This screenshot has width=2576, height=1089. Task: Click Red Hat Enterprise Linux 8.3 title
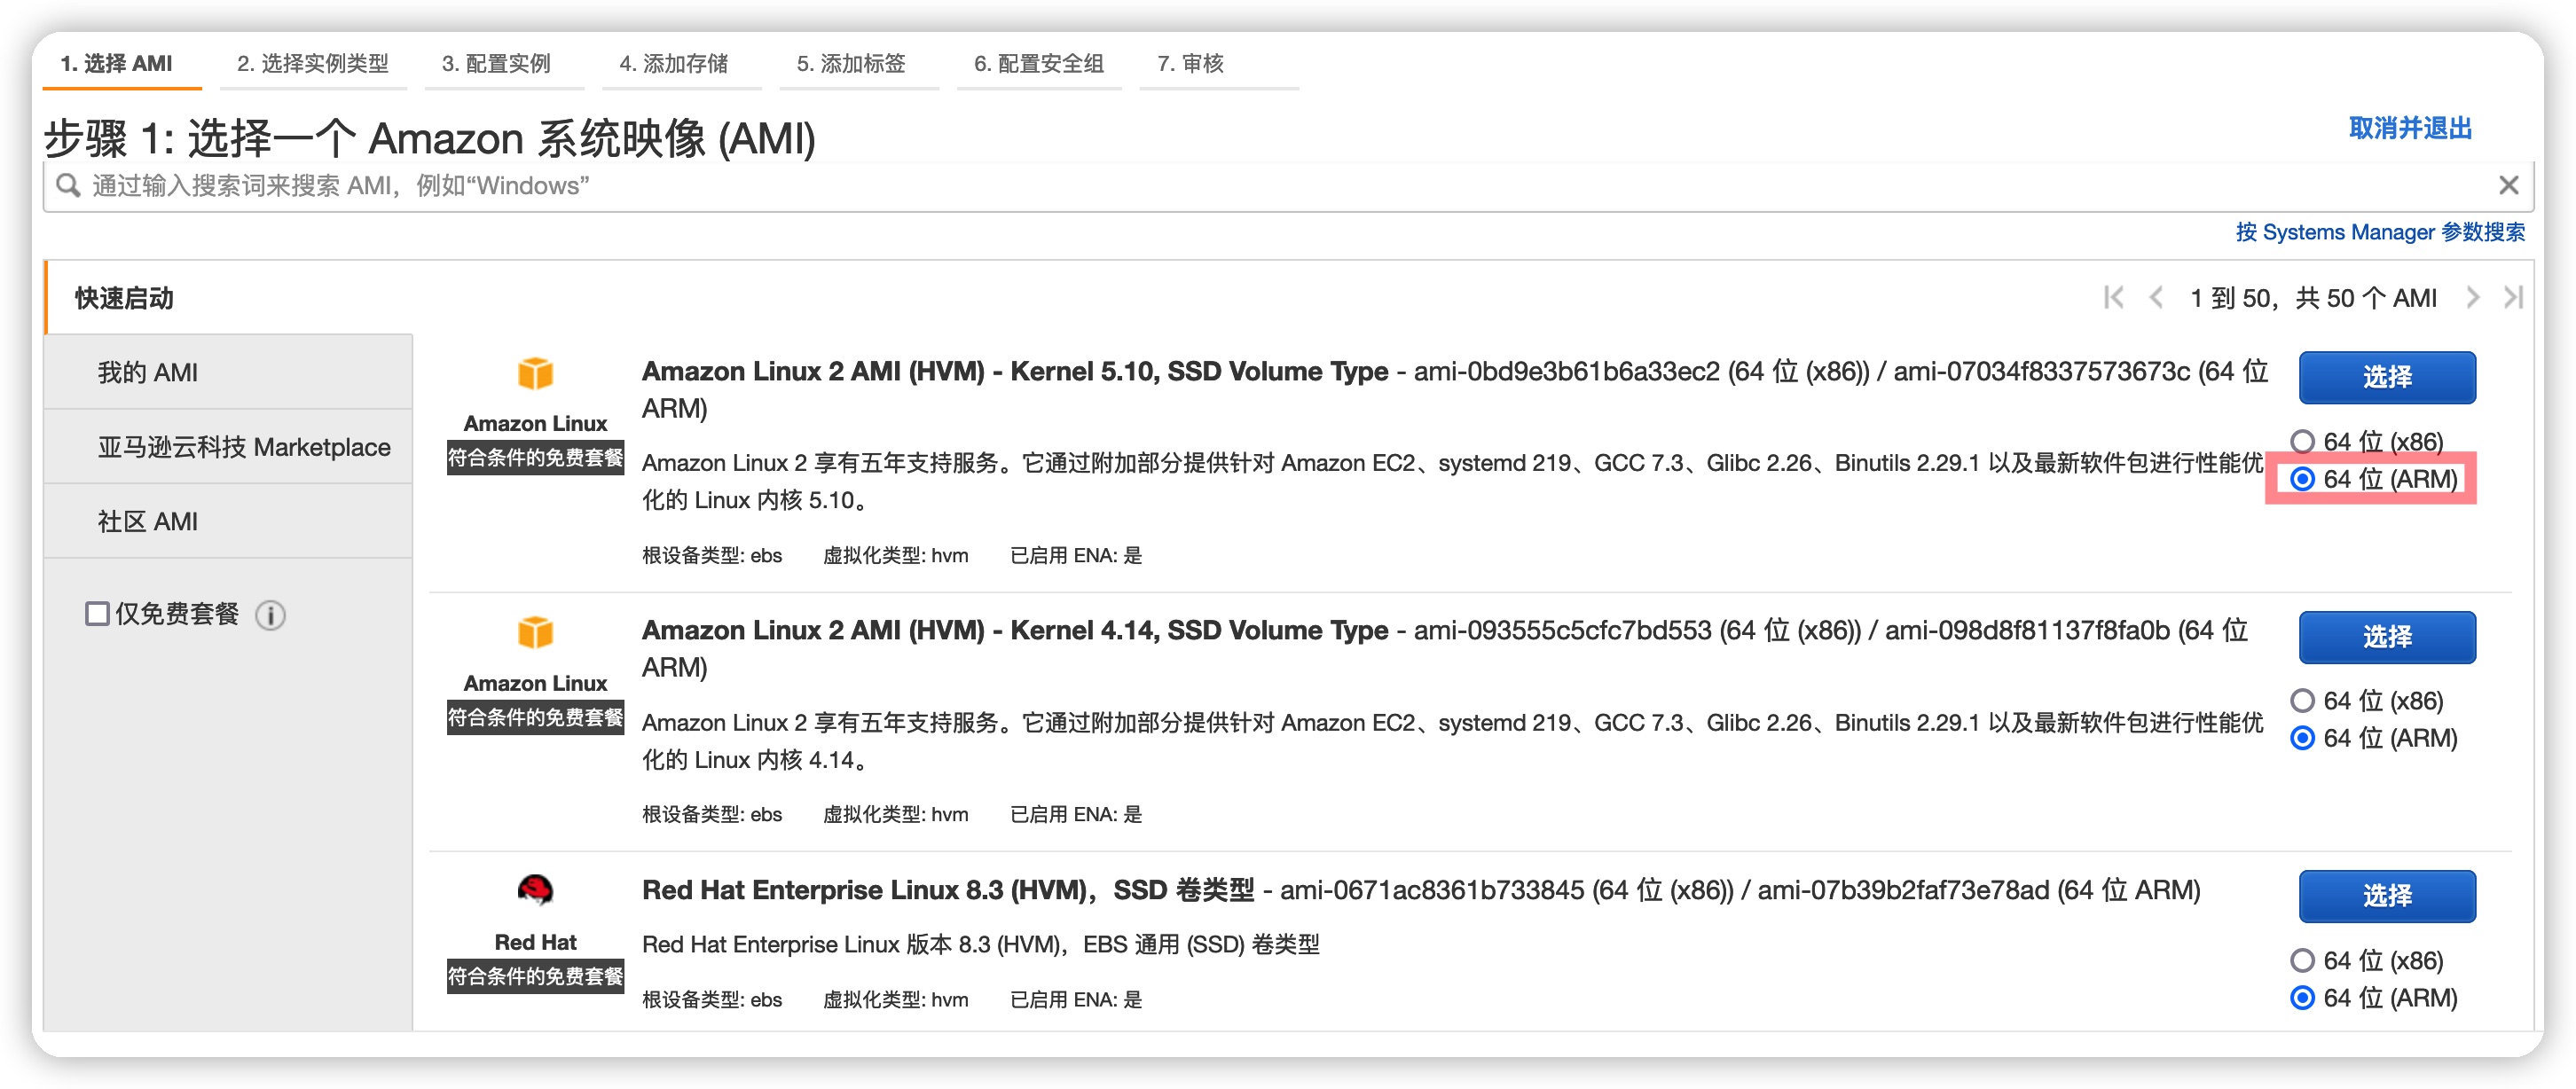point(947,890)
